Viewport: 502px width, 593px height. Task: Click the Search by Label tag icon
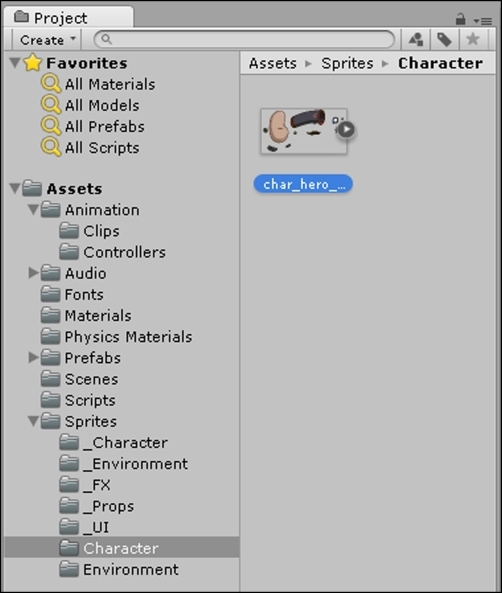444,39
